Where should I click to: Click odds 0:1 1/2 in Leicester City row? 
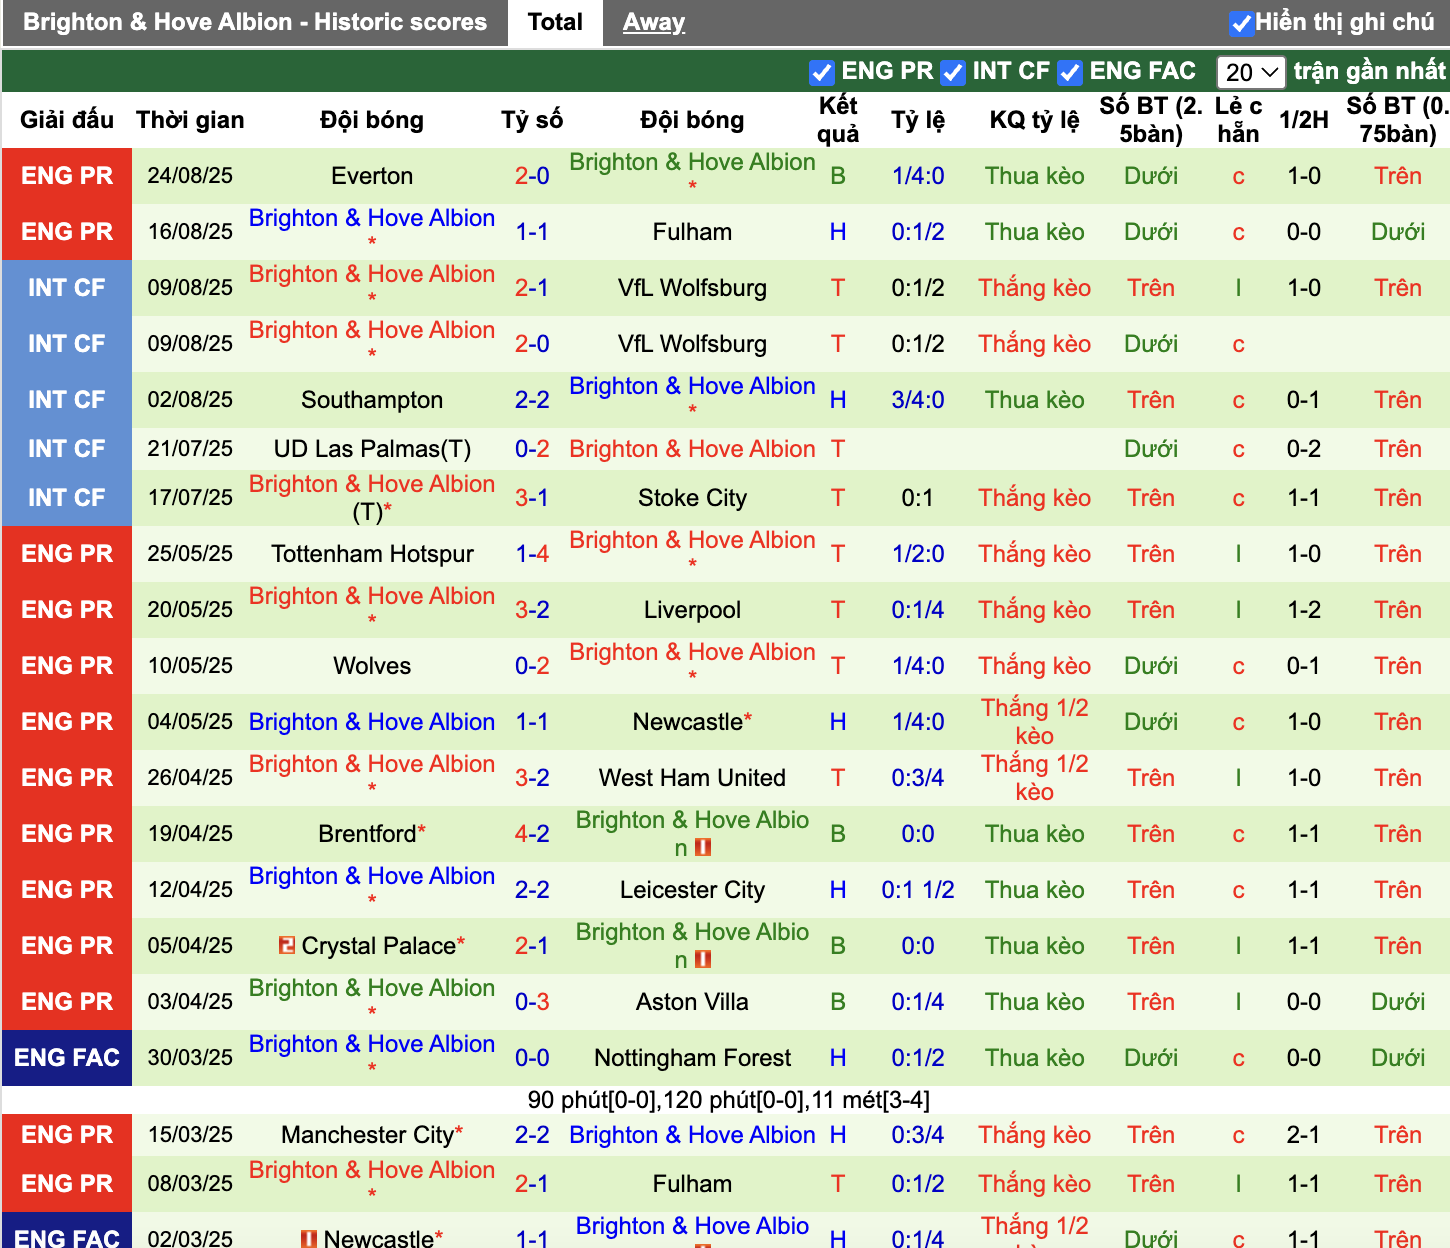918,890
